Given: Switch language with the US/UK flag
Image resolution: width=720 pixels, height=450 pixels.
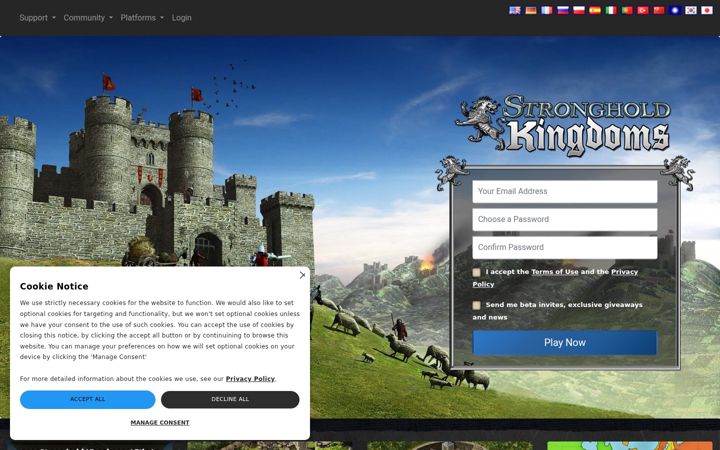Looking at the screenshot, I should pyautogui.click(x=515, y=10).
